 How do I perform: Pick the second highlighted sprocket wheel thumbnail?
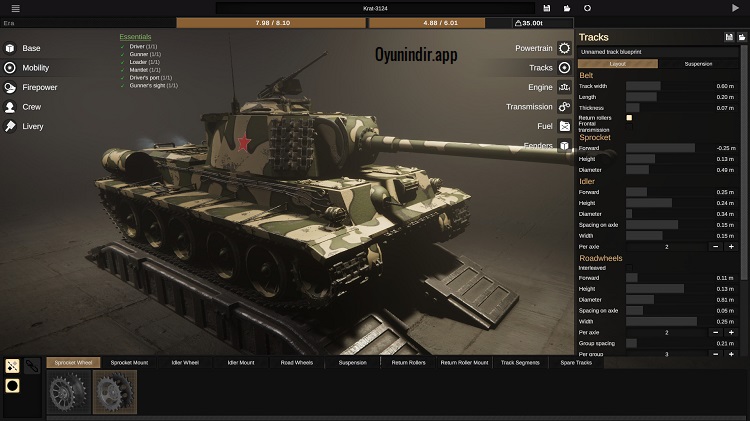[115, 392]
